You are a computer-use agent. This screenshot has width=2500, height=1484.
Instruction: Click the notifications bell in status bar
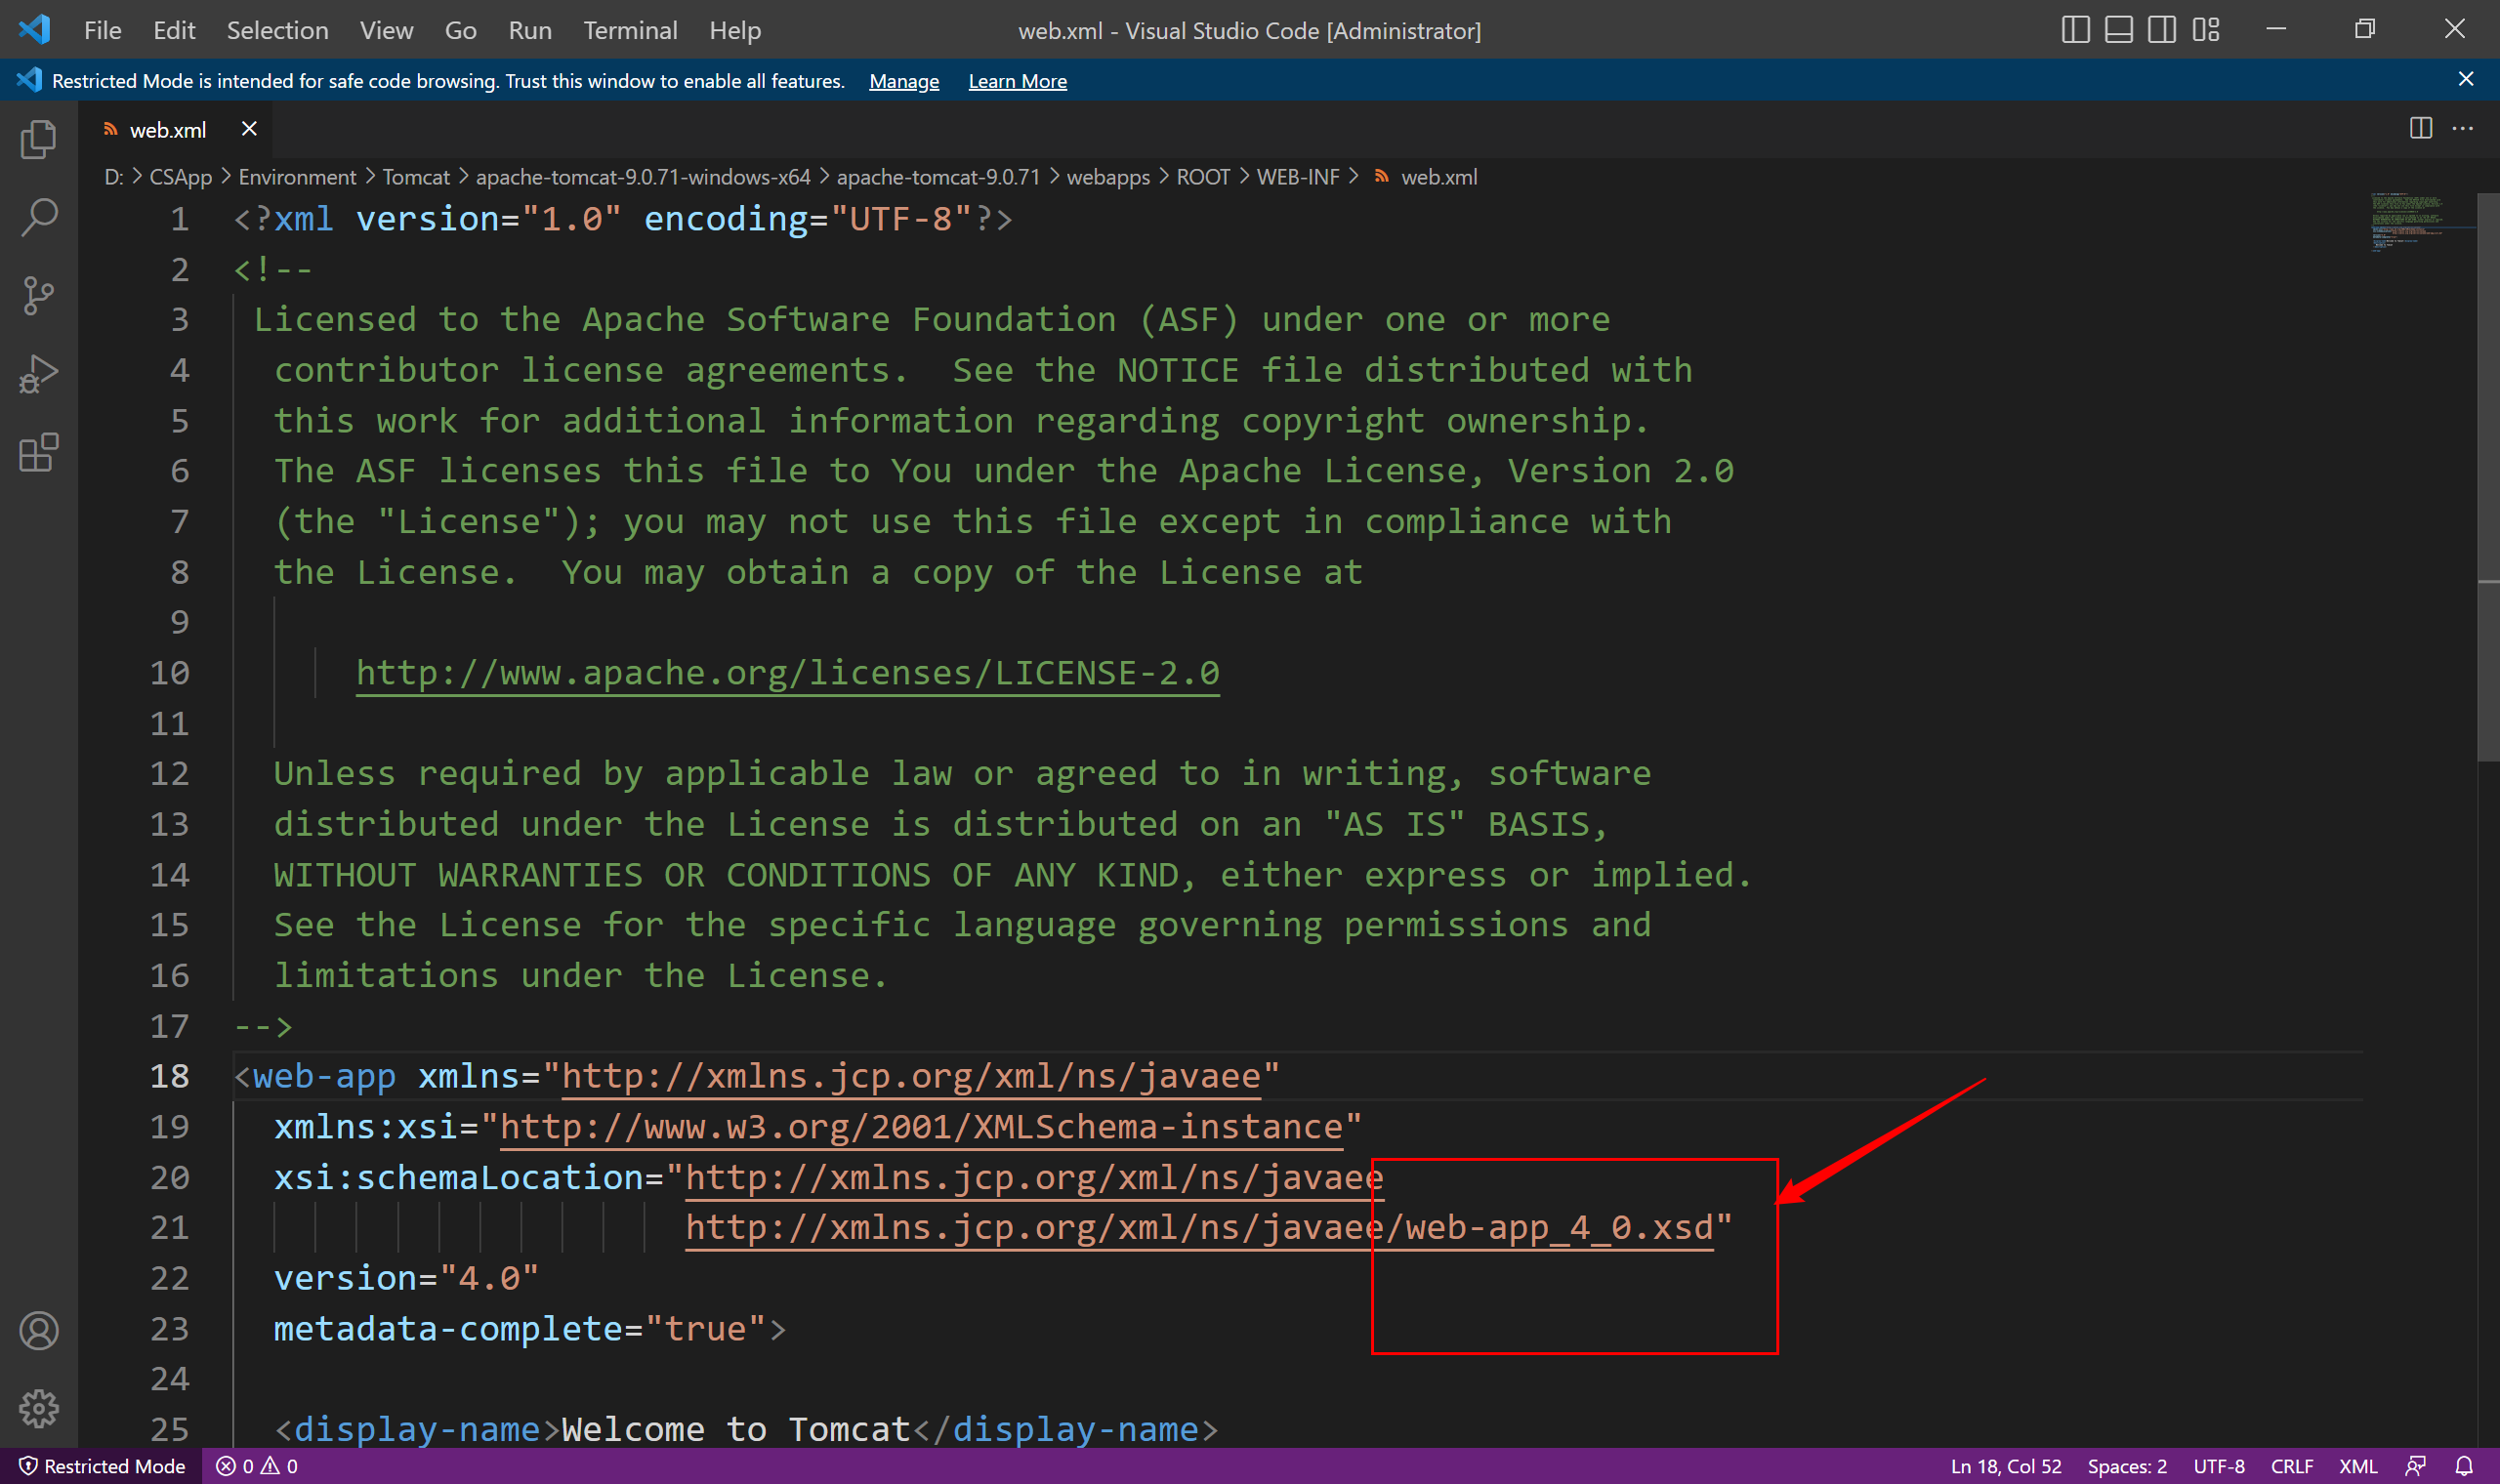(x=2464, y=1466)
